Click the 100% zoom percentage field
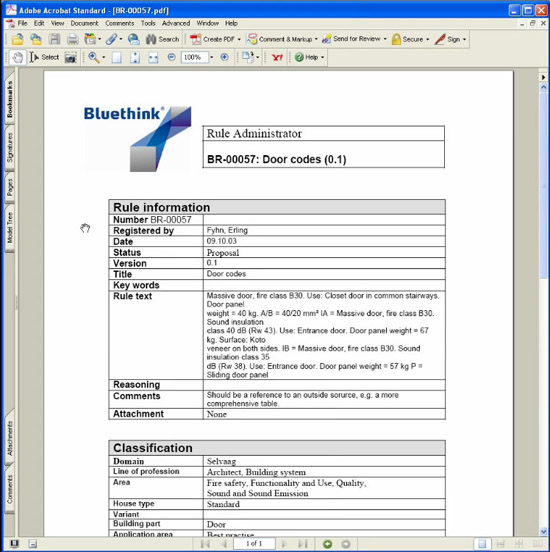The width and height of the screenshot is (550, 552). click(194, 57)
